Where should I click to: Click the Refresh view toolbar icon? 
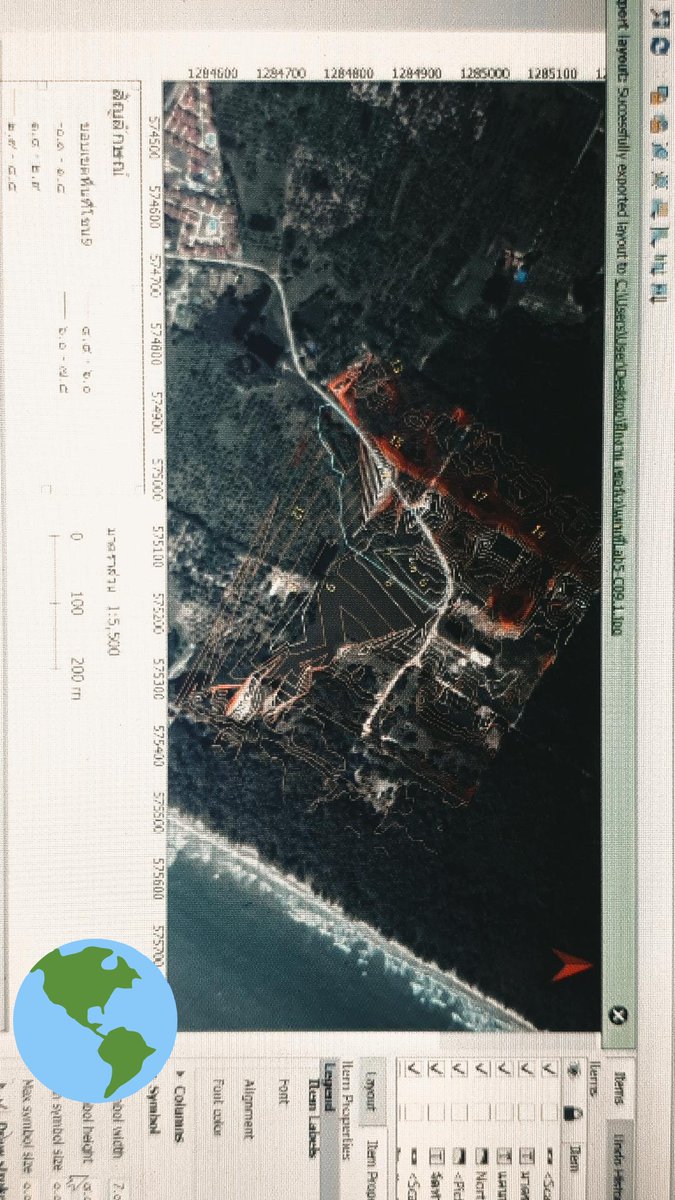tap(659, 46)
